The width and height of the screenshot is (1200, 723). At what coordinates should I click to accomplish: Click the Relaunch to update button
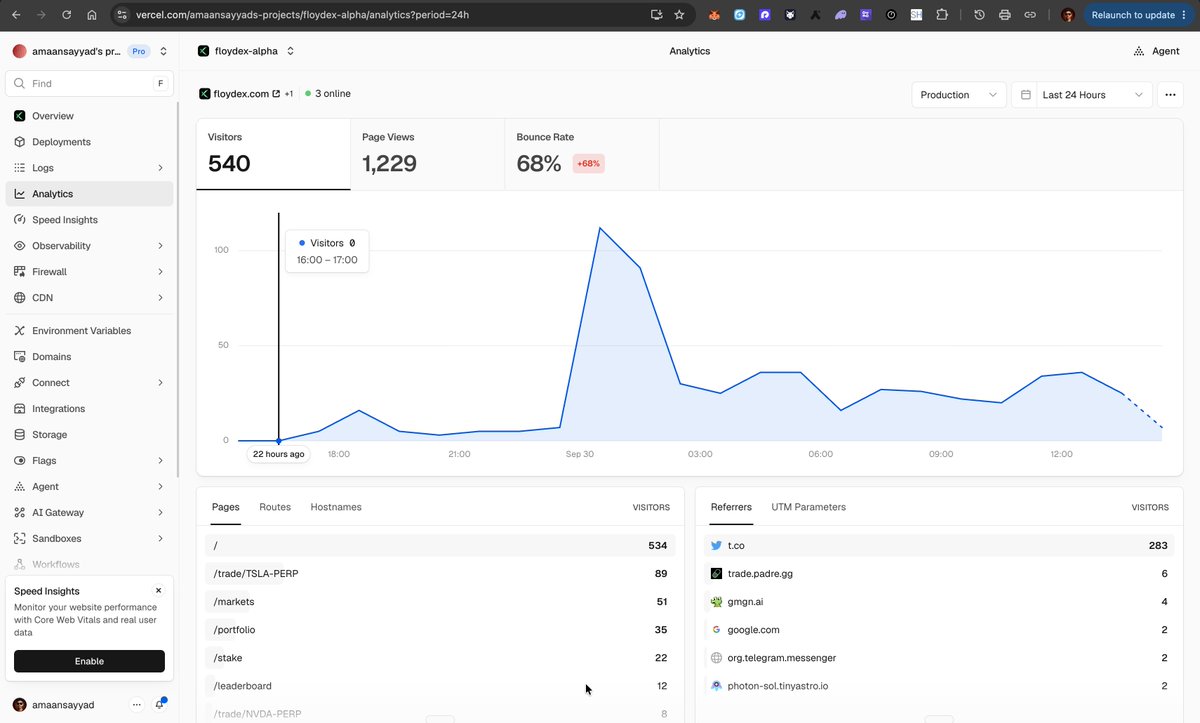pyautogui.click(x=1139, y=15)
